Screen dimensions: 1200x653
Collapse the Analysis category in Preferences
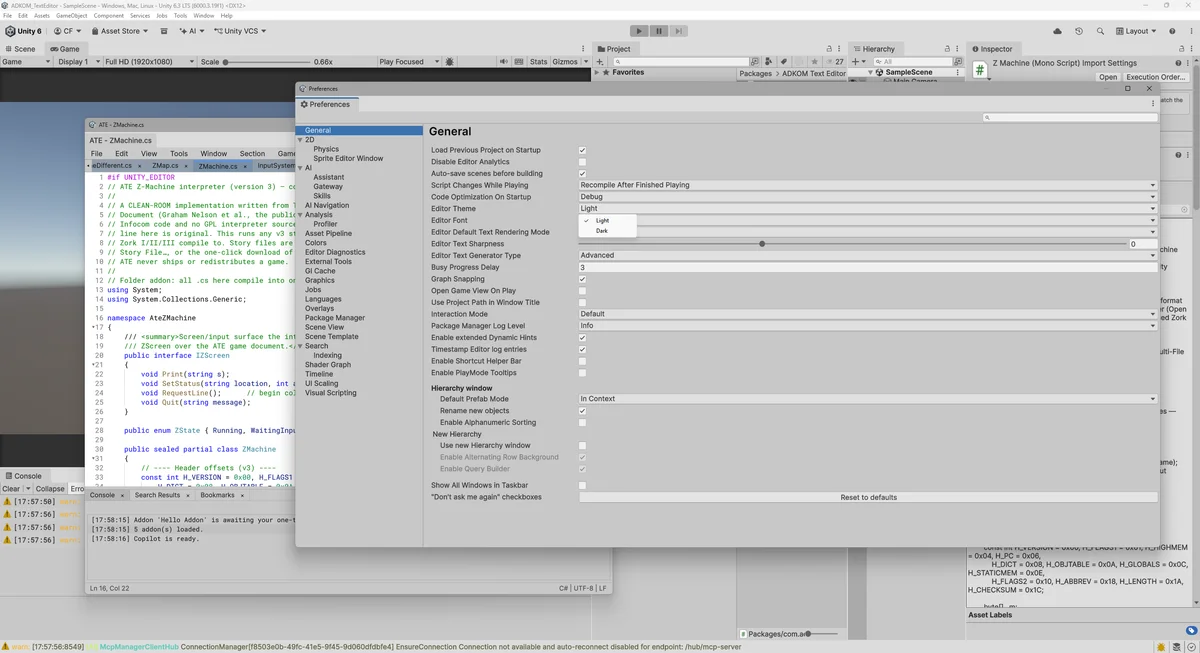point(300,215)
